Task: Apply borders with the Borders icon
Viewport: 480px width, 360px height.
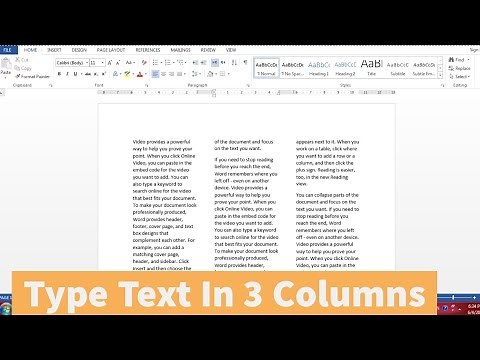Action: (222, 74)
